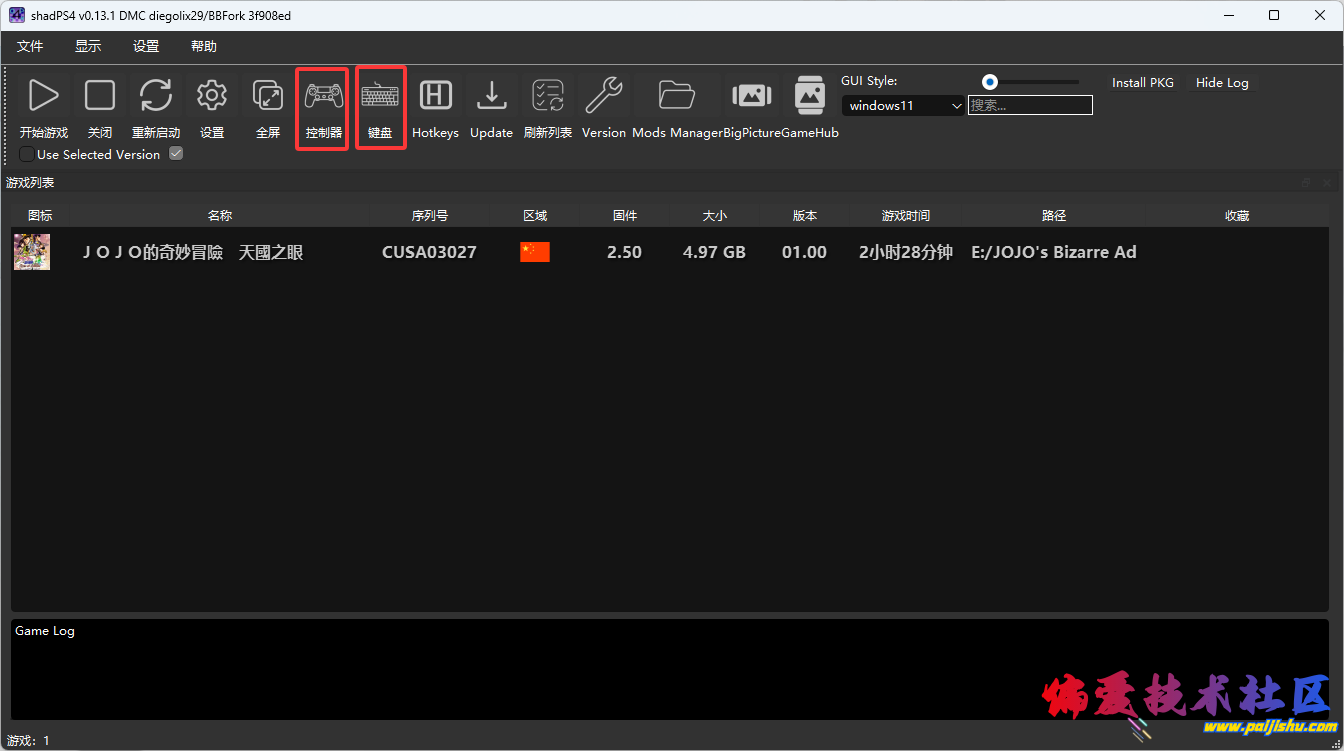Open the 文件 menu
This screenshot has width=1344, height=751.
click(30, 46)
